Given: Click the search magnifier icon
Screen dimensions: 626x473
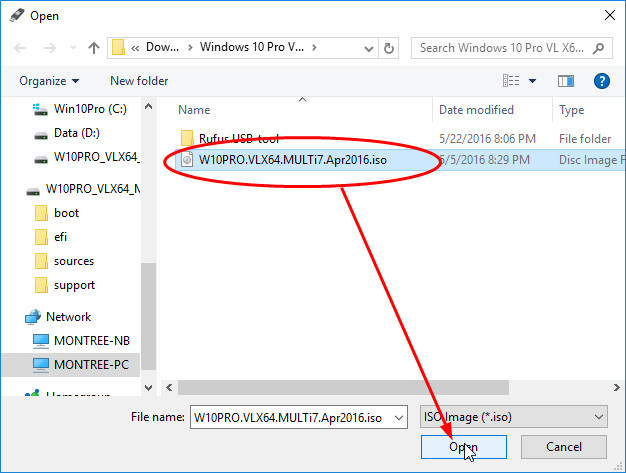Looking at the screenshot, I should 598,48.
